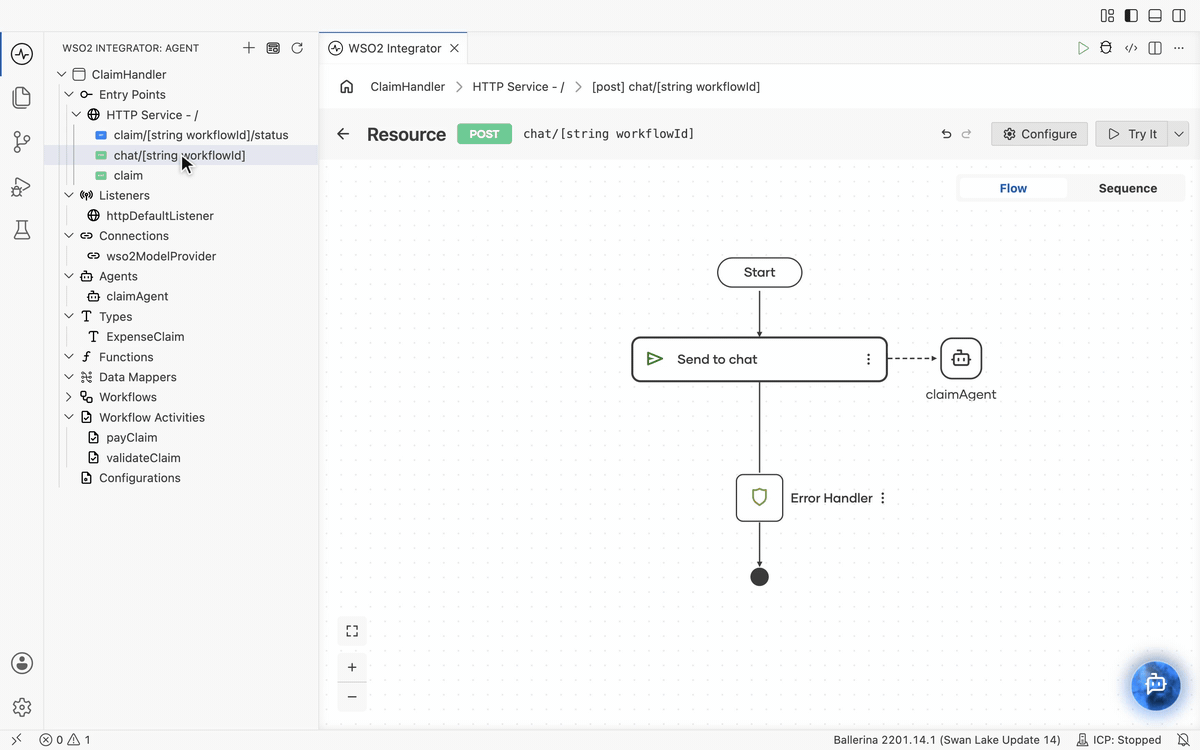Click the add plus icon in Integrator panel

coord(249,48)
